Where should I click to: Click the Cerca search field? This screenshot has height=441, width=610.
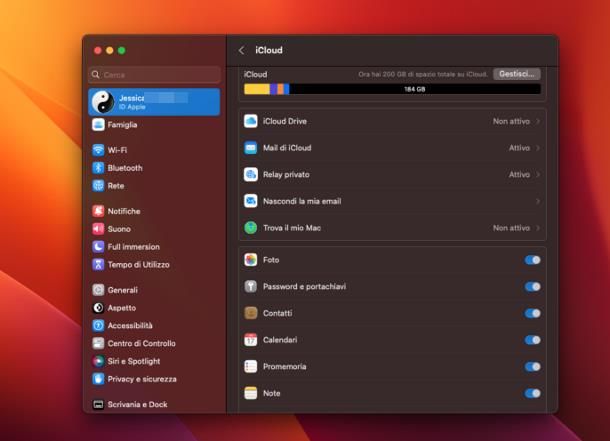tap(154, 75)
